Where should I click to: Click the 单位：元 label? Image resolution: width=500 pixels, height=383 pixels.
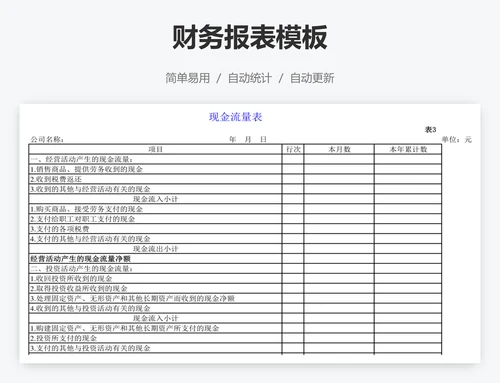point(457,139)
